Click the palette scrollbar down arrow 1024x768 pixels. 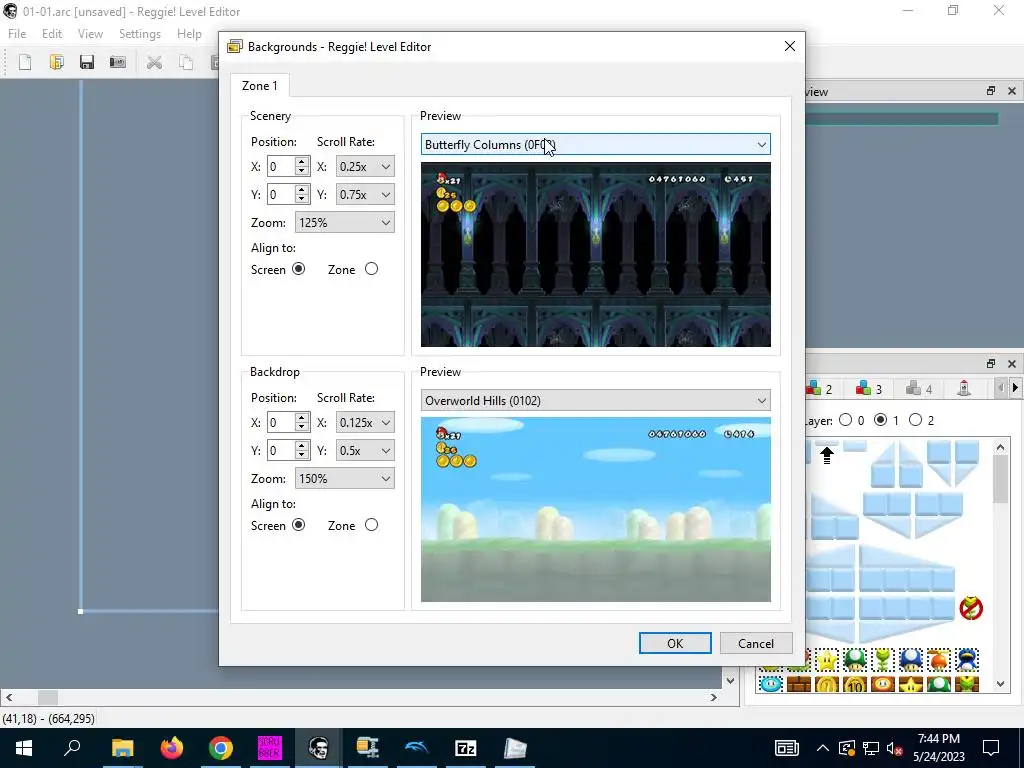click(x=1000, y=684)
